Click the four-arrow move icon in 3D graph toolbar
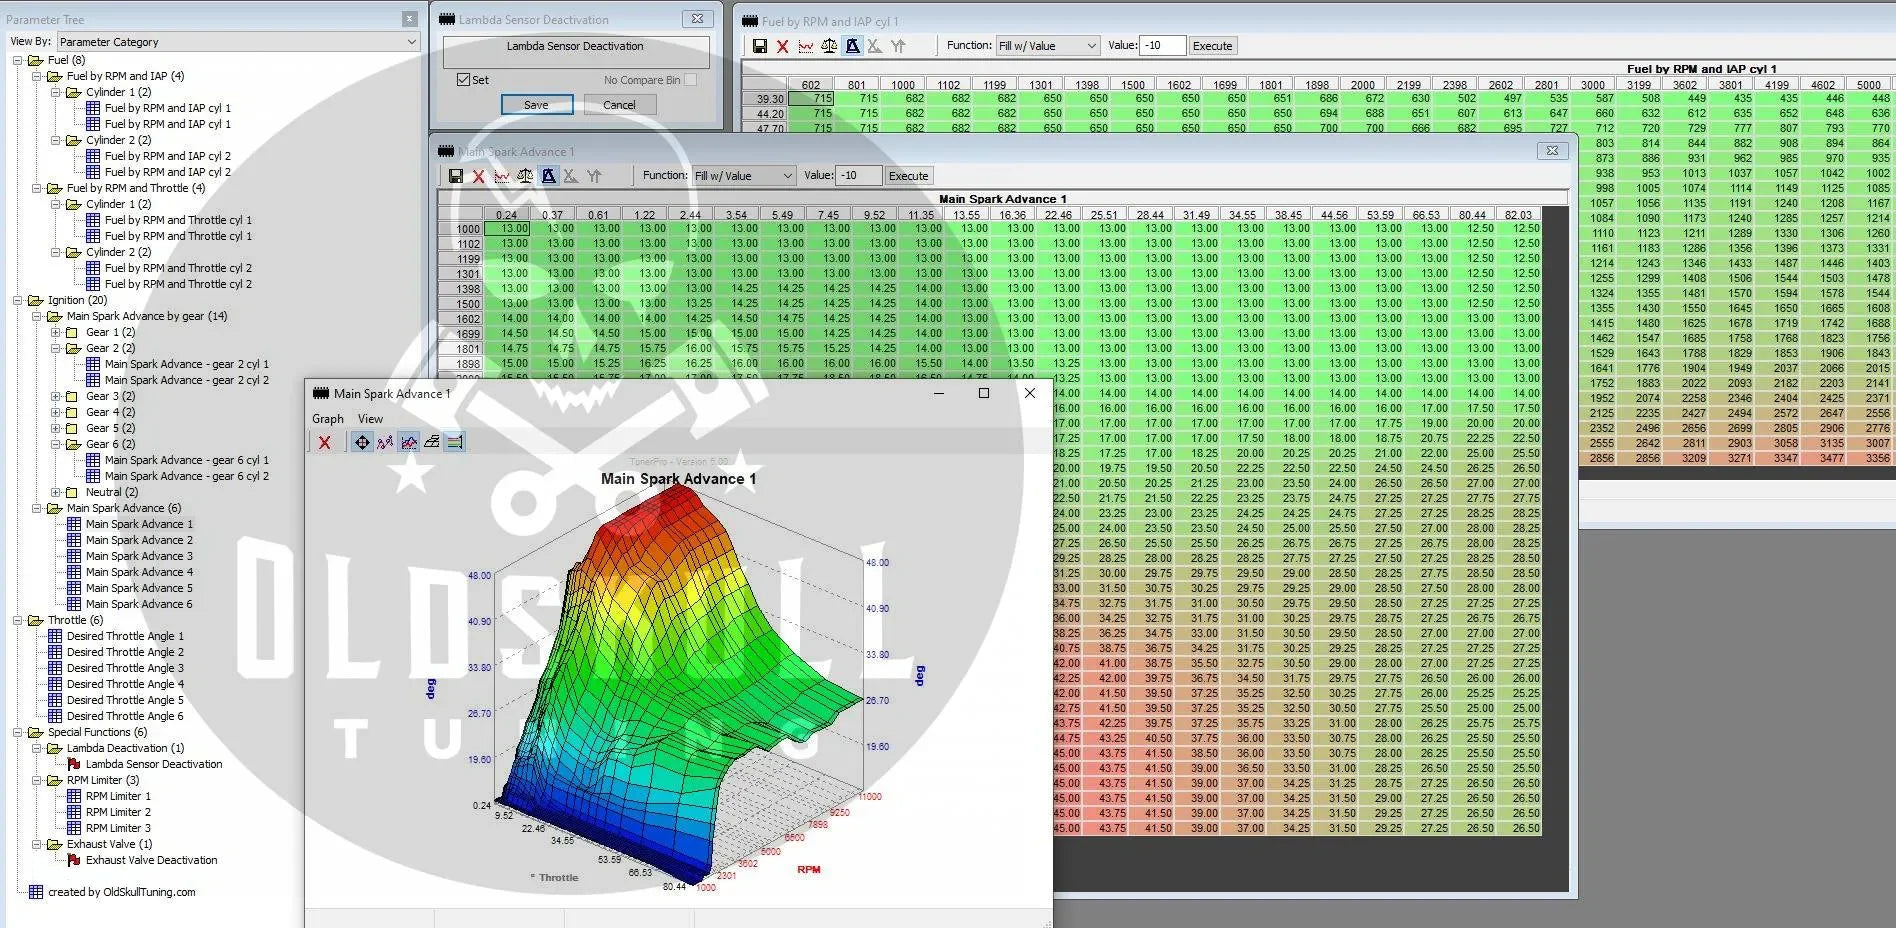1896x928 pixels. coord(361,442)
